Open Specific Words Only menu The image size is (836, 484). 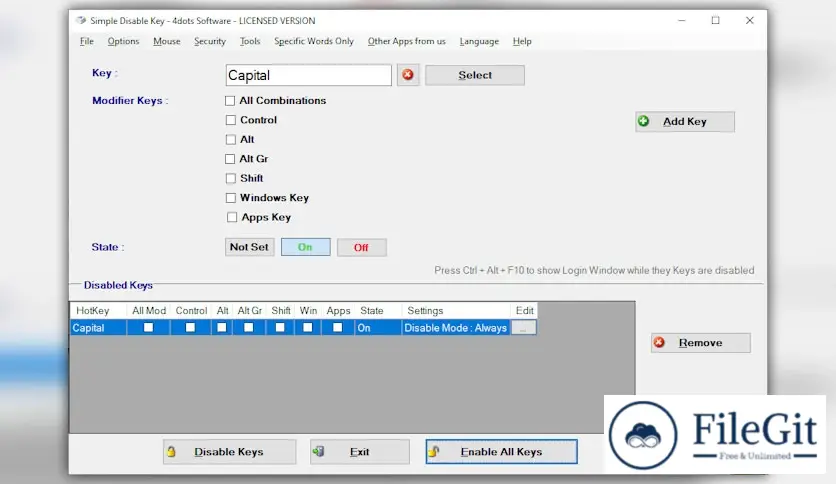tap(314, 41)
